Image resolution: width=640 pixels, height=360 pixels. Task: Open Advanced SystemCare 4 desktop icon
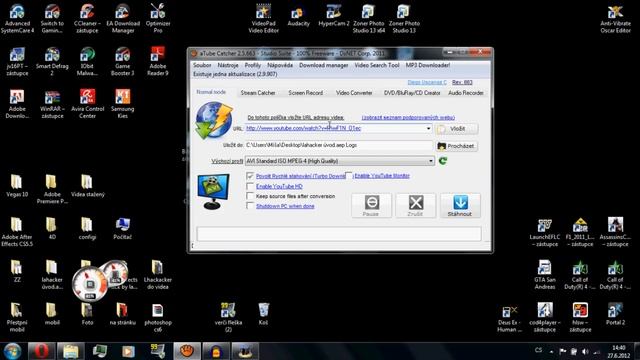coord(17,19)
